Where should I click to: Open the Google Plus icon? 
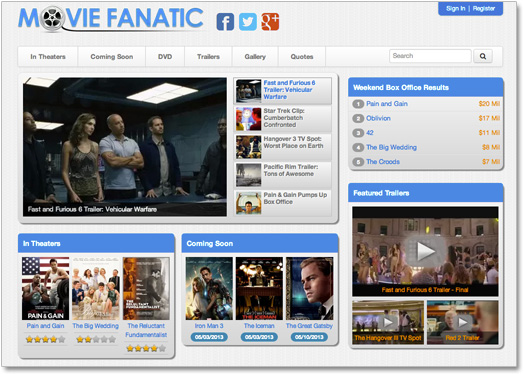click(x=270, y=22)
